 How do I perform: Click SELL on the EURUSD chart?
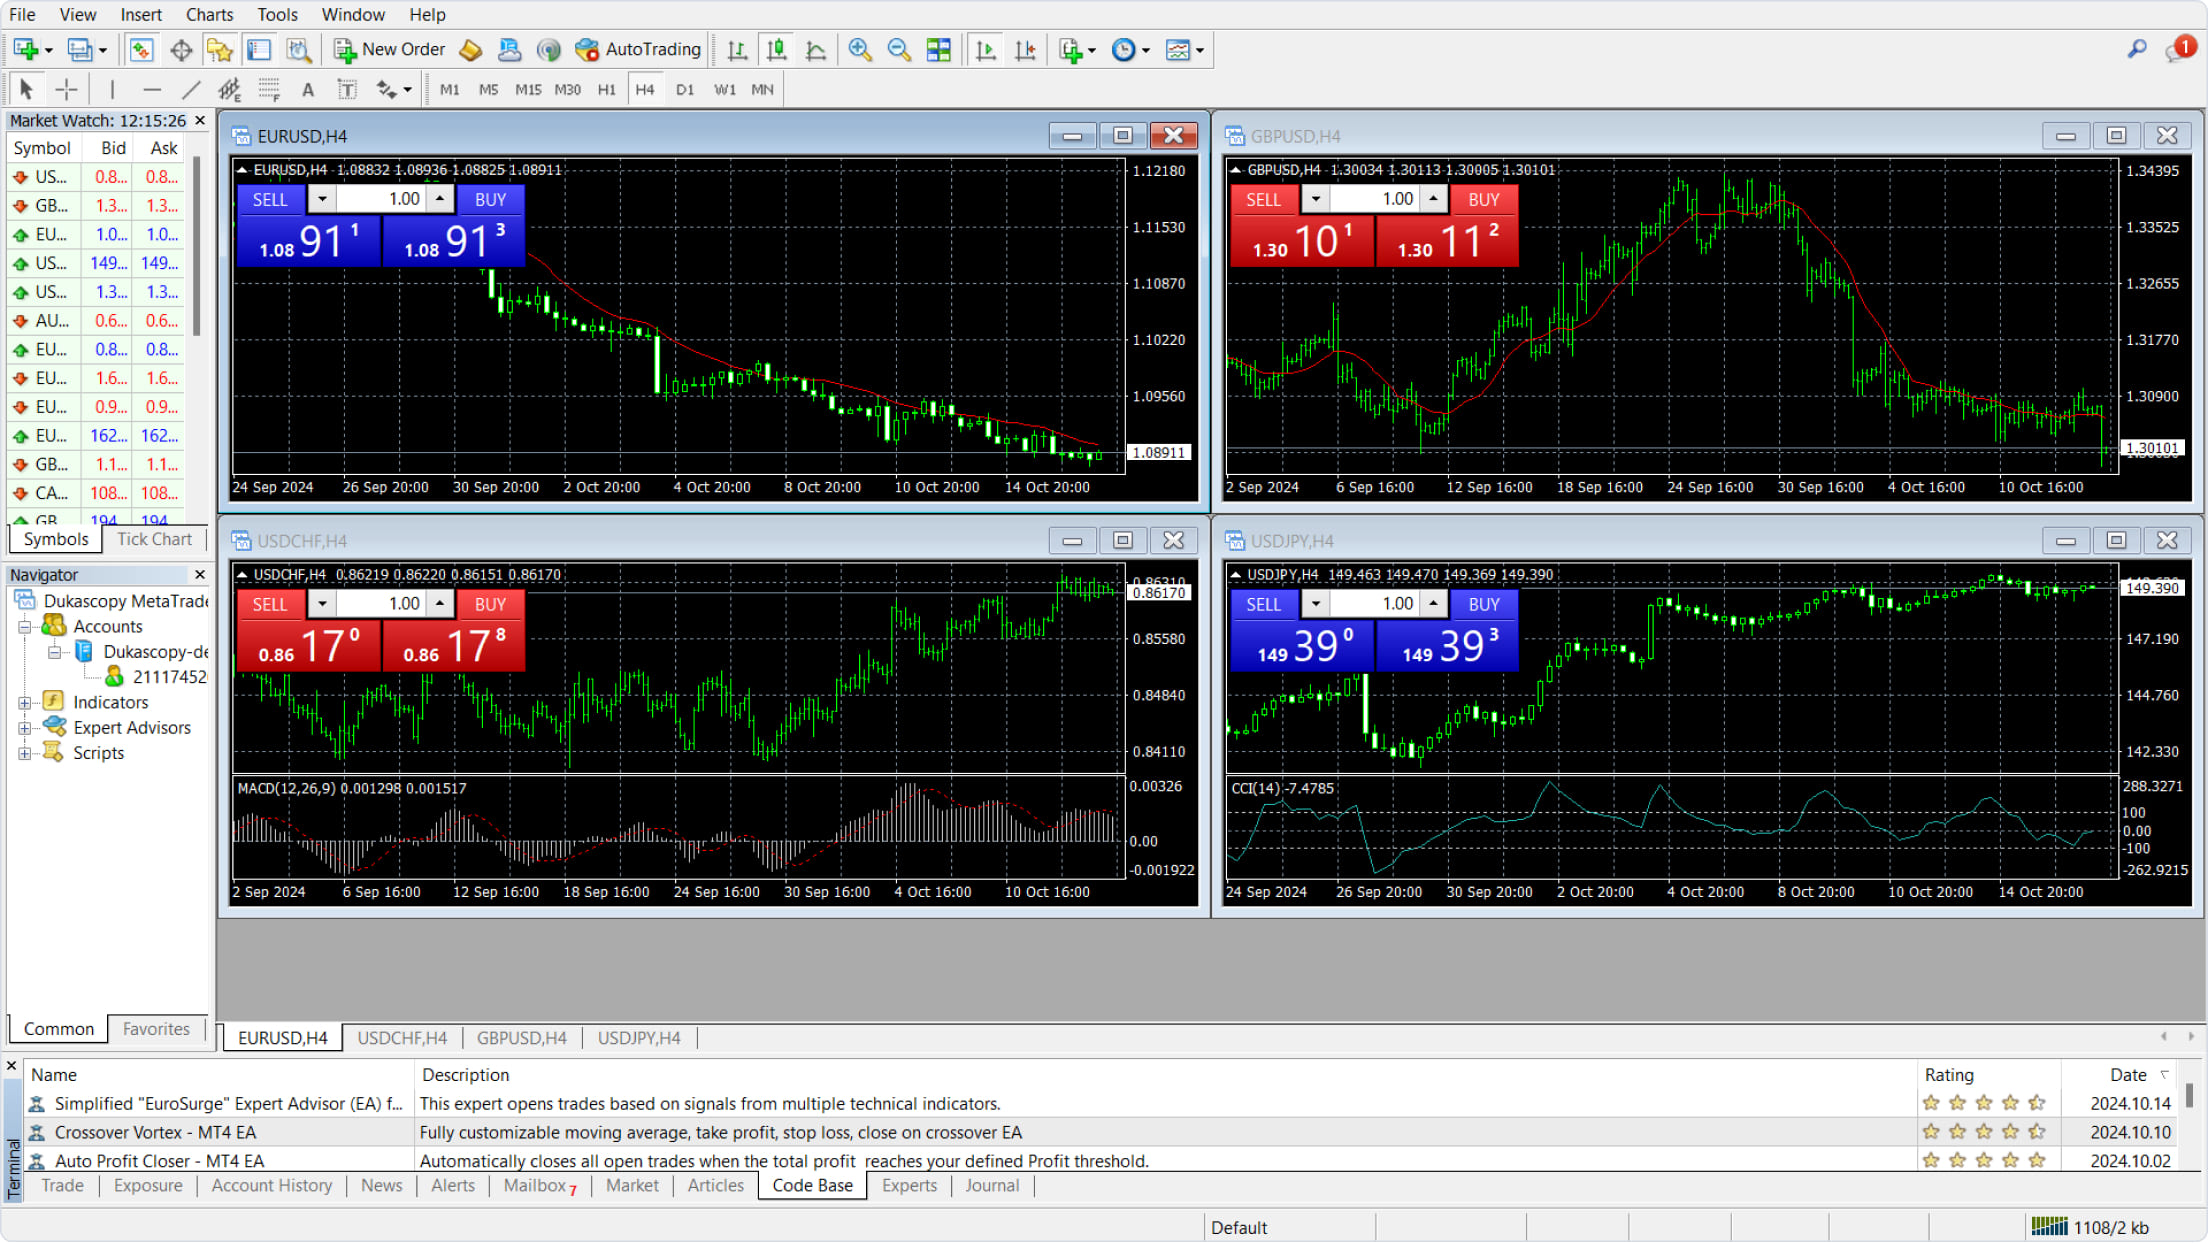click(x=270, y=199)
